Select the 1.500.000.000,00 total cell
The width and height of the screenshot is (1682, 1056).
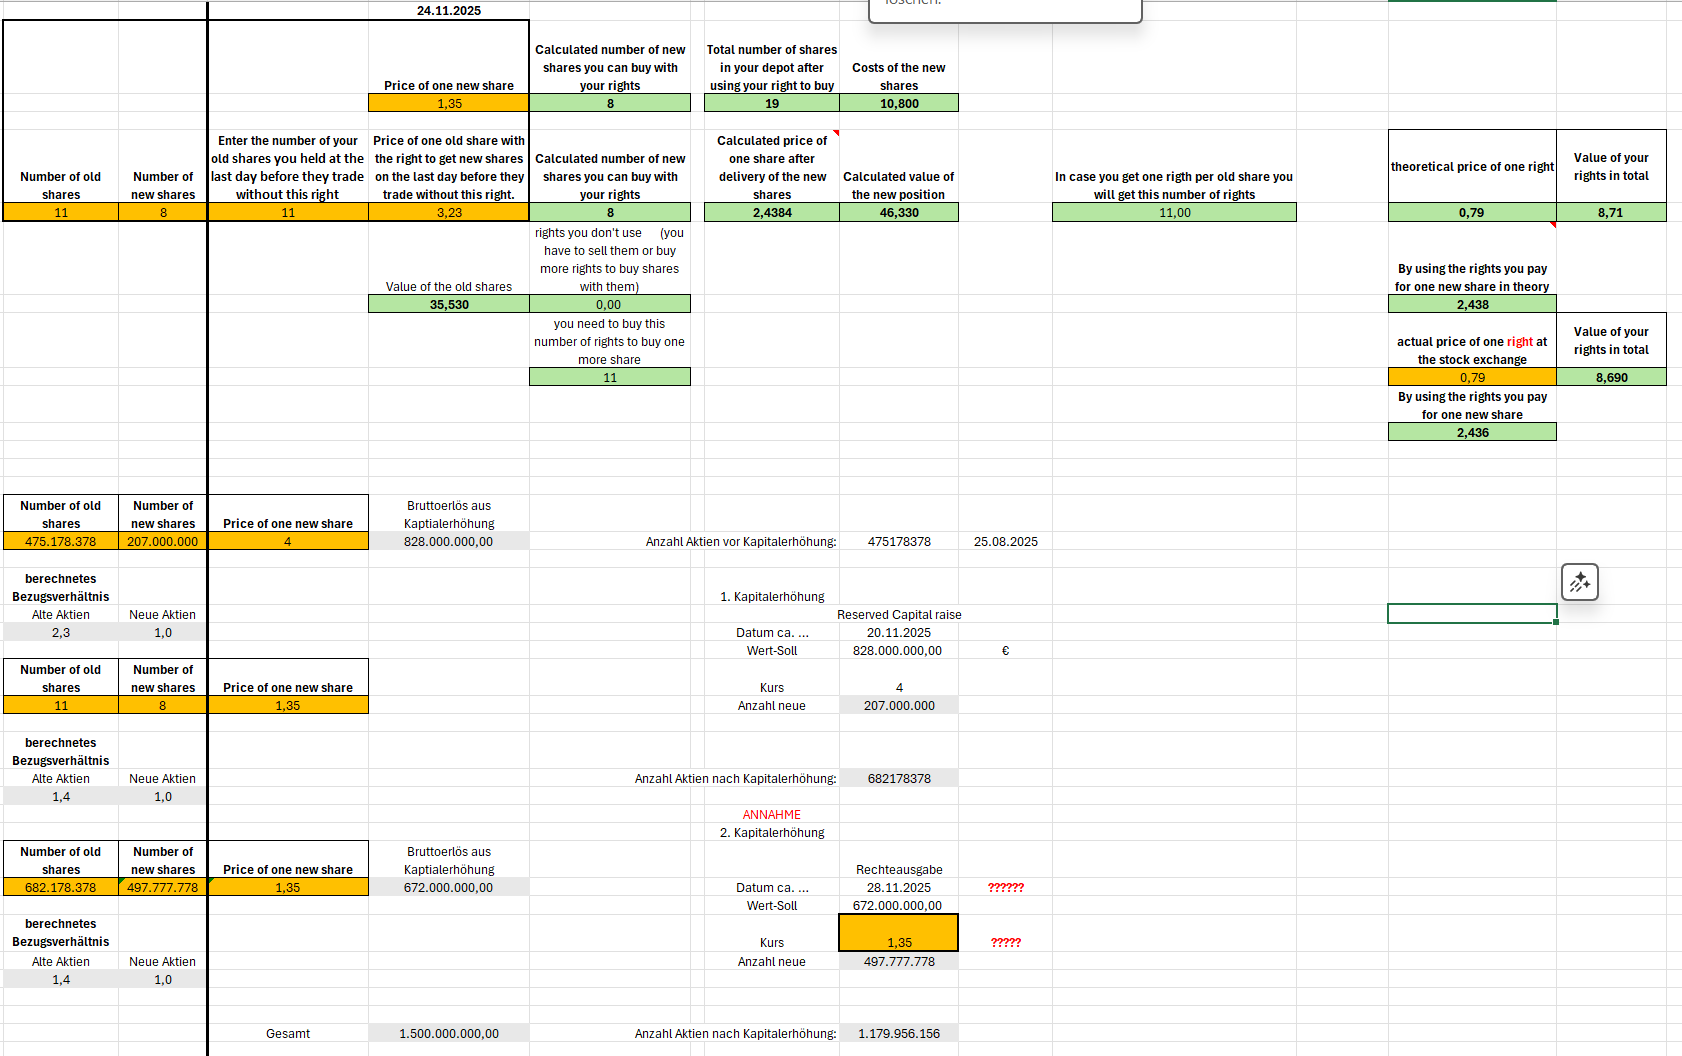pos(448,1034)
